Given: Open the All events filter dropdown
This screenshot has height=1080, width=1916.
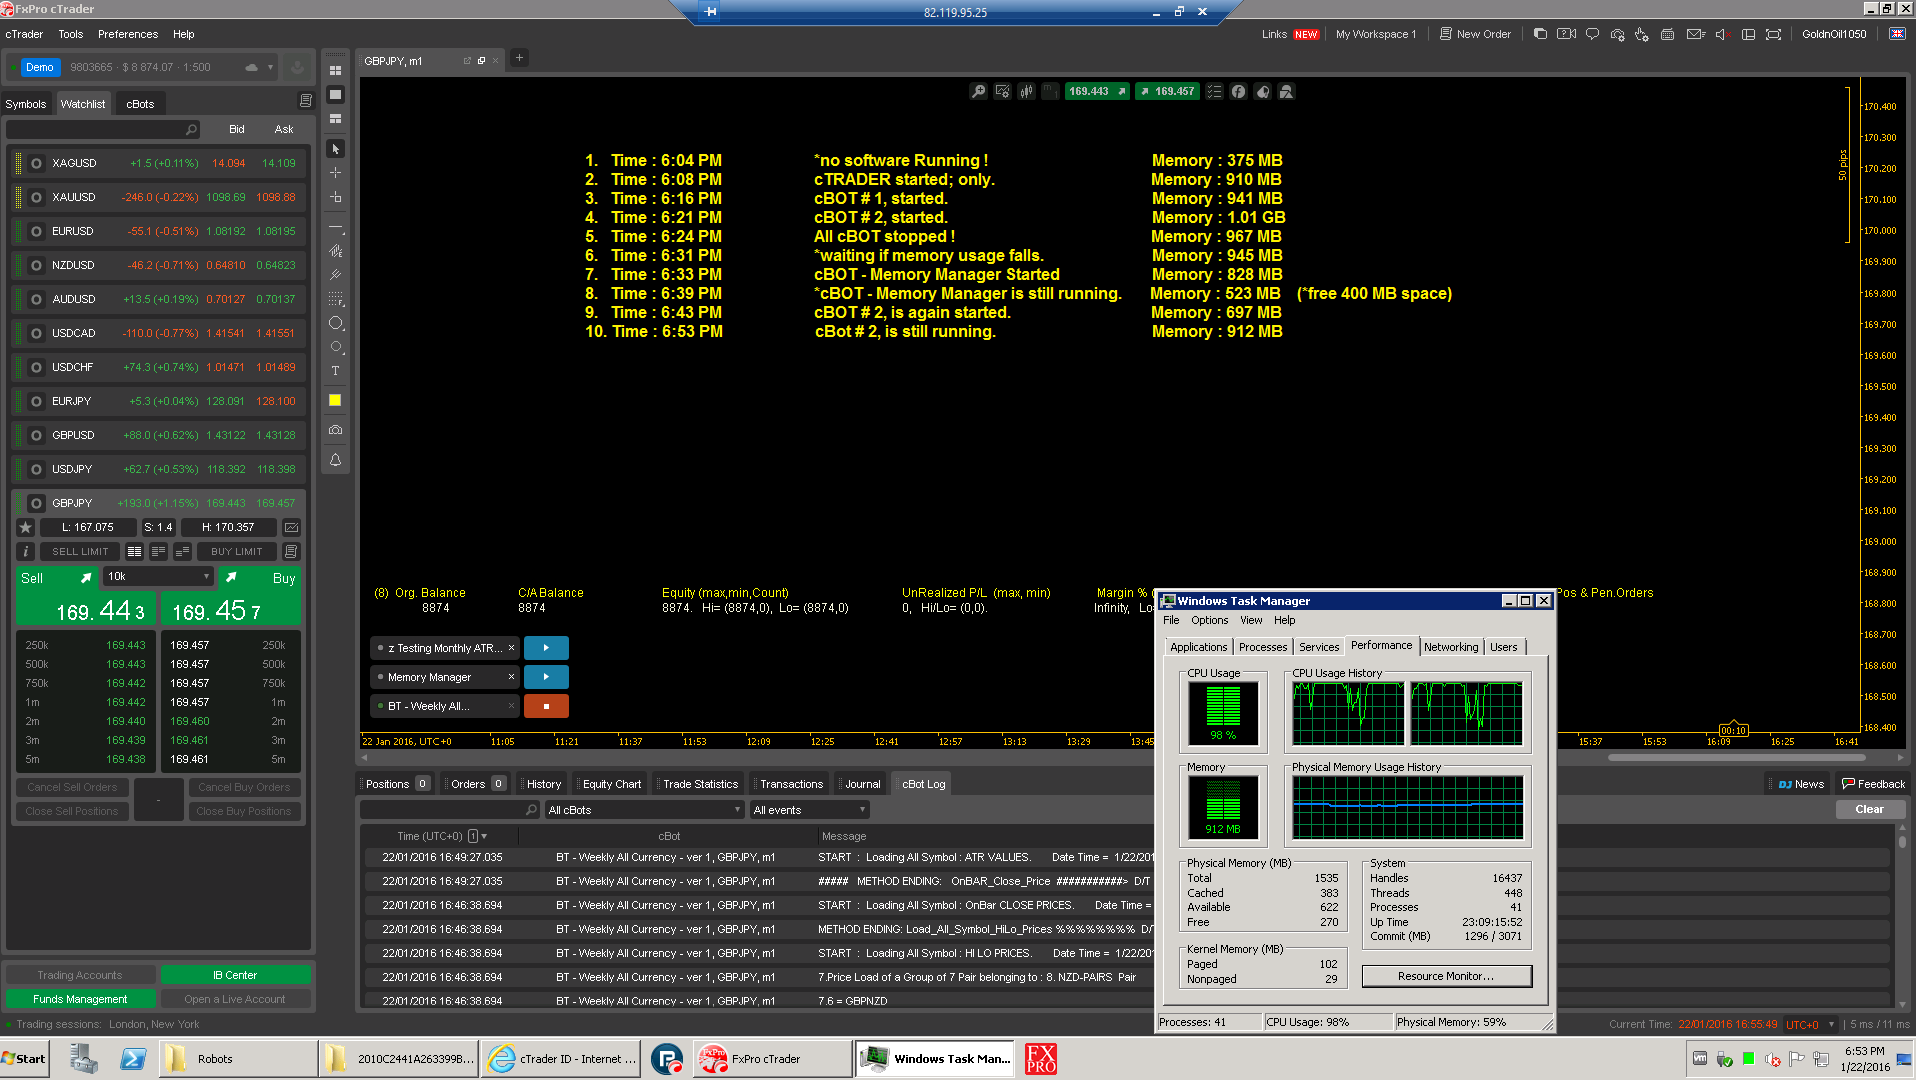Looking at the screenshot, I should 809,810.
